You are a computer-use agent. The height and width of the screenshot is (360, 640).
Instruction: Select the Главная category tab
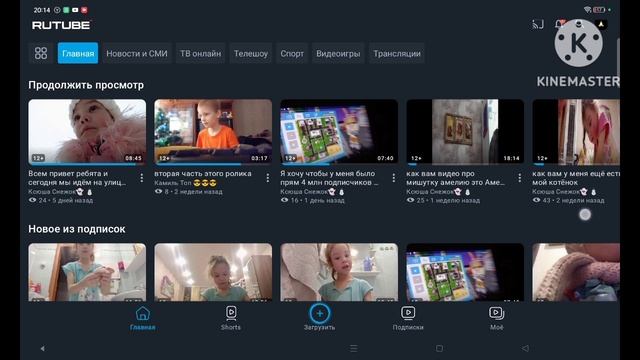78,53
